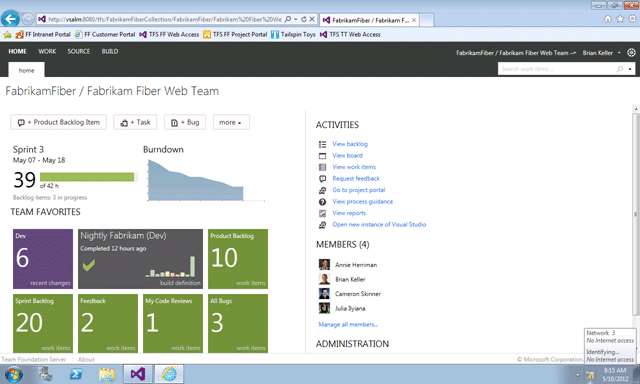
Task: Open the My Code Reviews tile
Action: [173, 323]
